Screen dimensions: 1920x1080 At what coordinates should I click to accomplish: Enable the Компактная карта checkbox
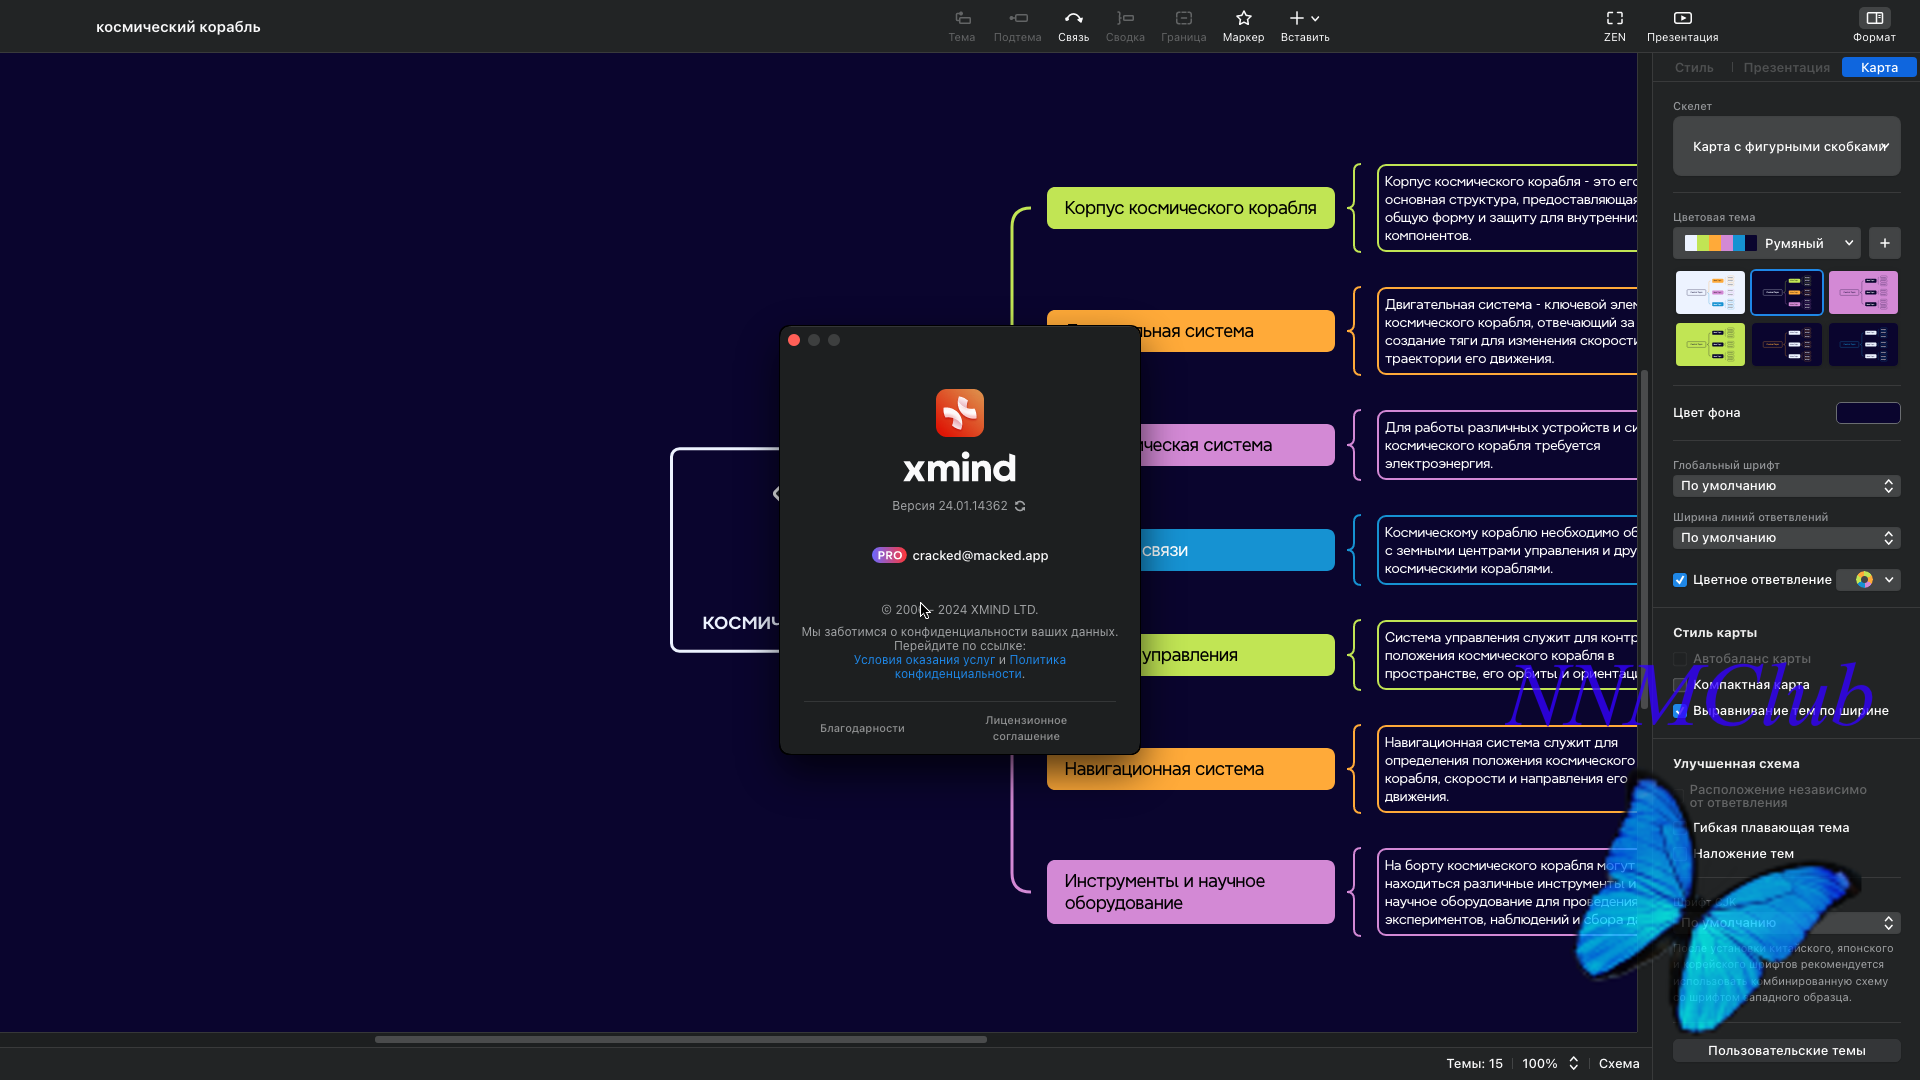[1680, 685]
